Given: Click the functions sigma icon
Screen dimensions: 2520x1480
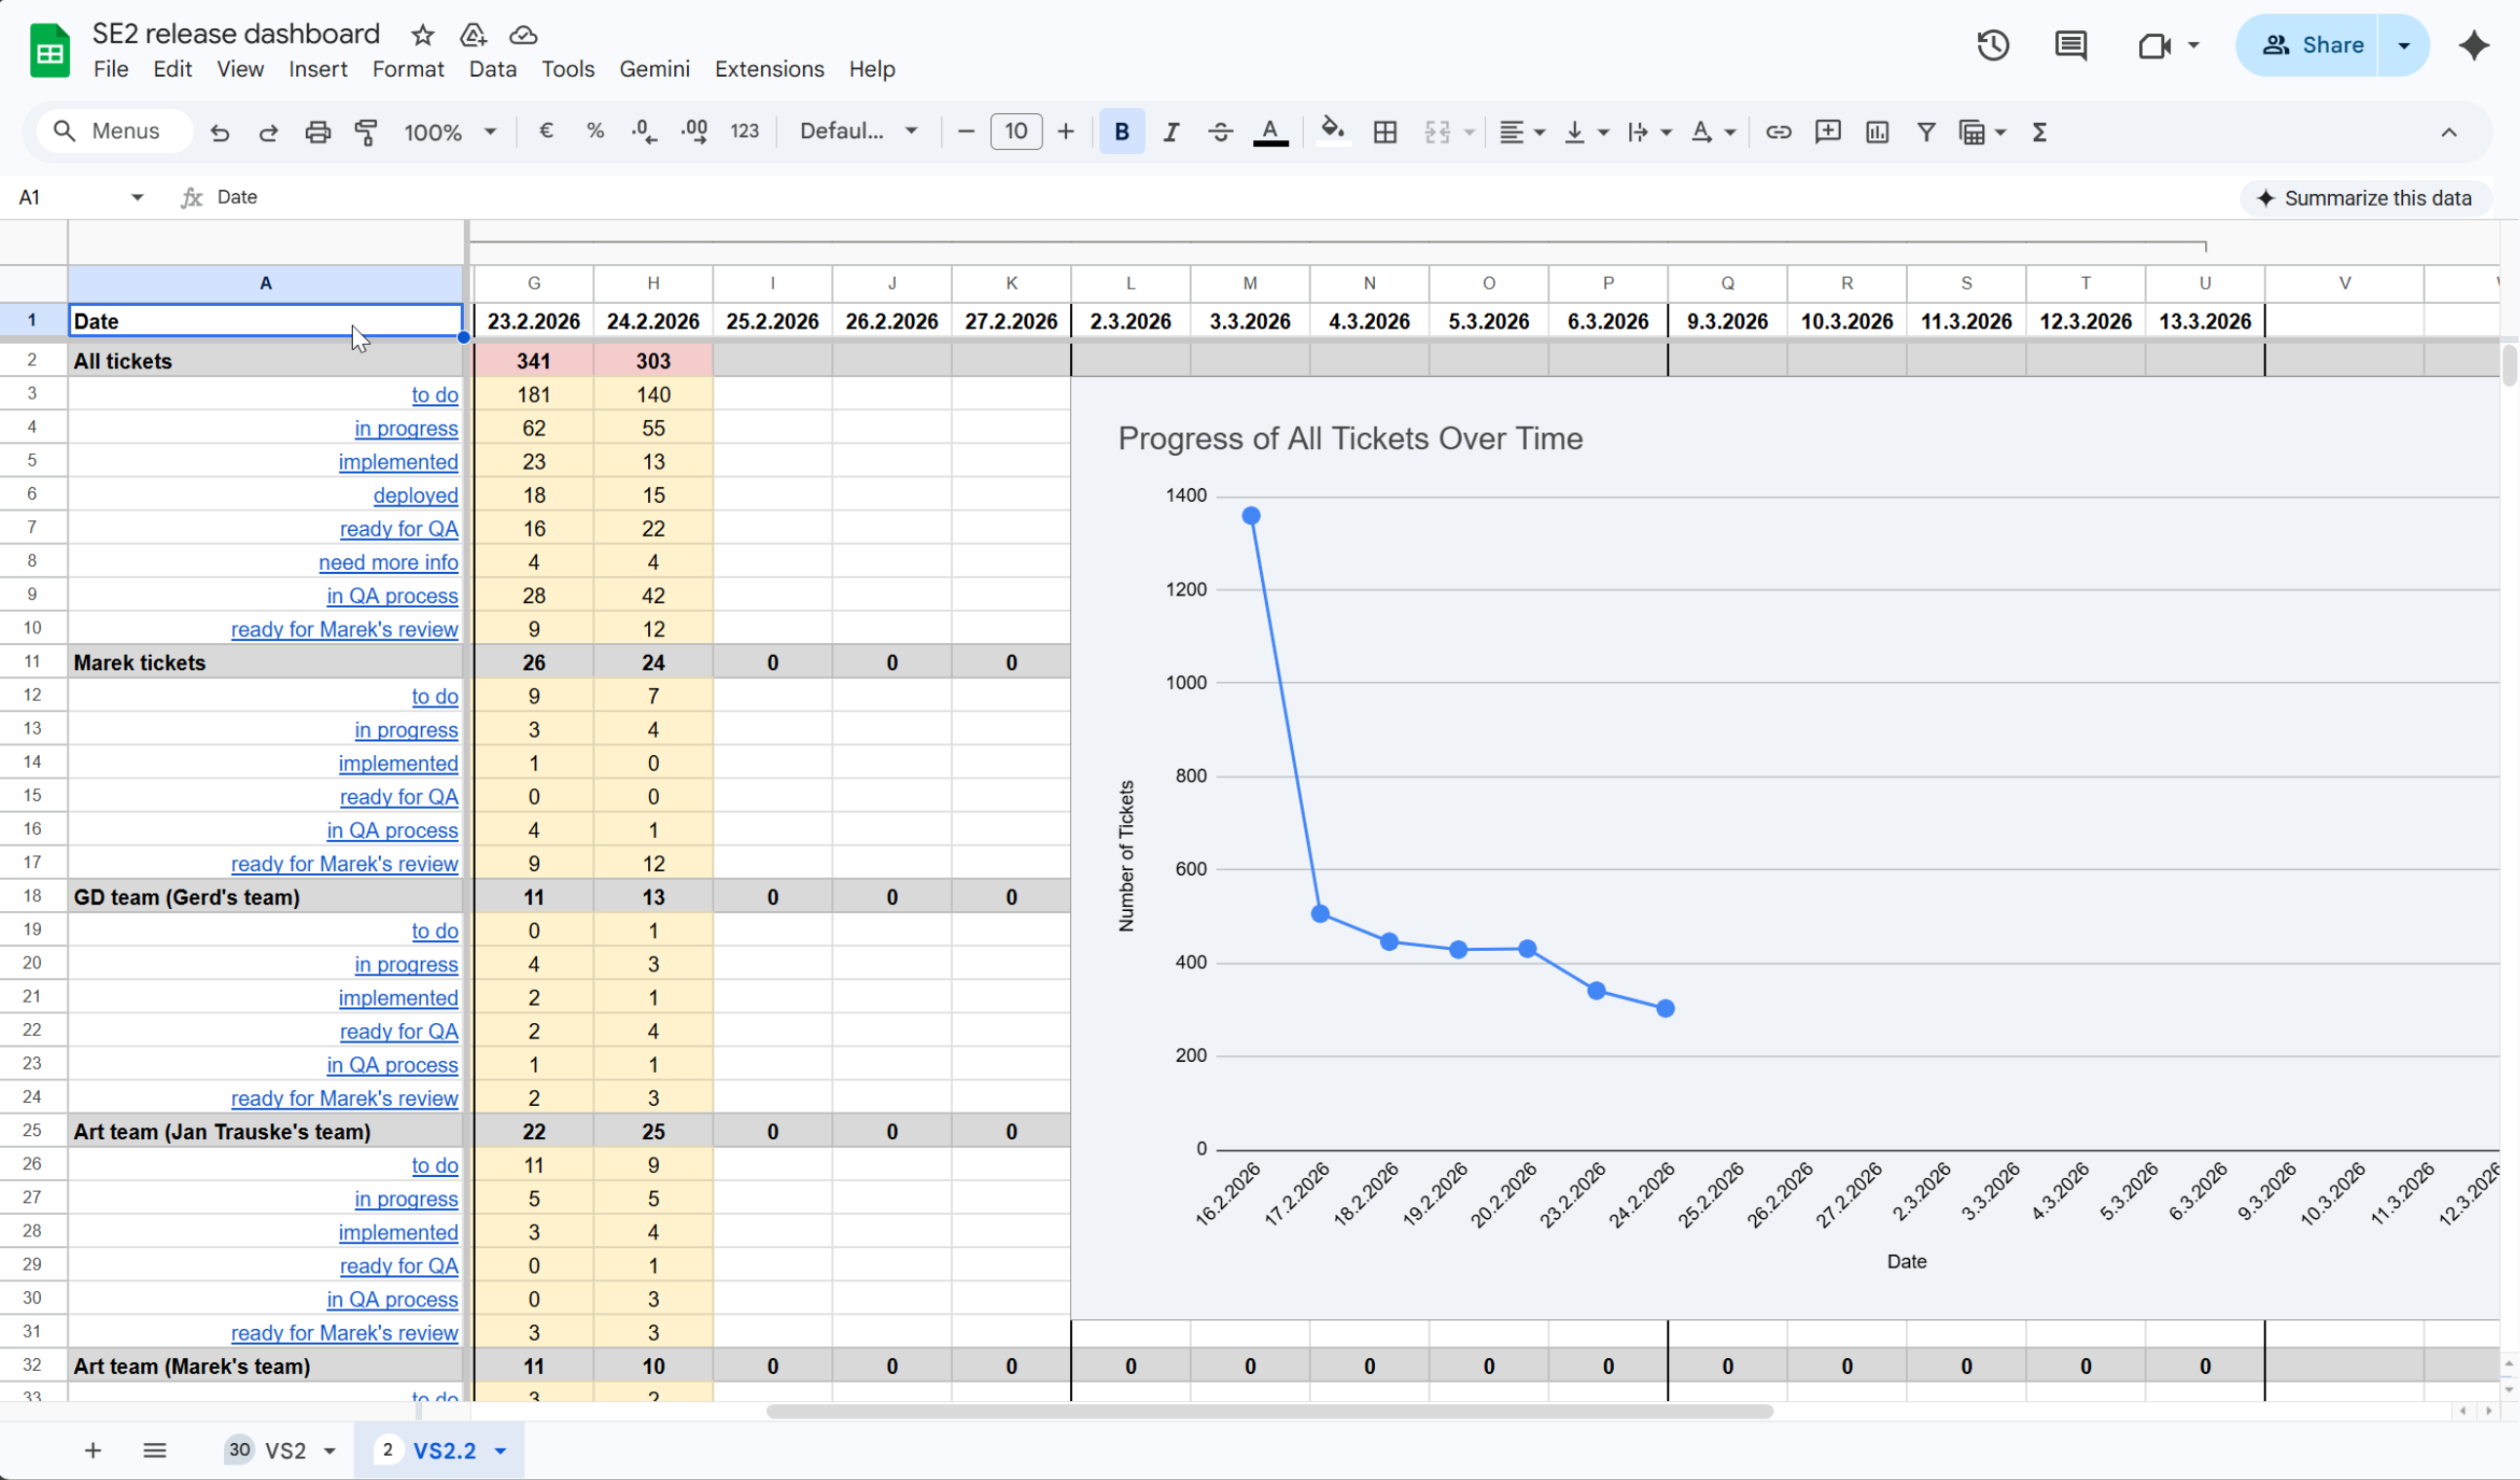Looking at the screenshot, I should point(2039,132).
